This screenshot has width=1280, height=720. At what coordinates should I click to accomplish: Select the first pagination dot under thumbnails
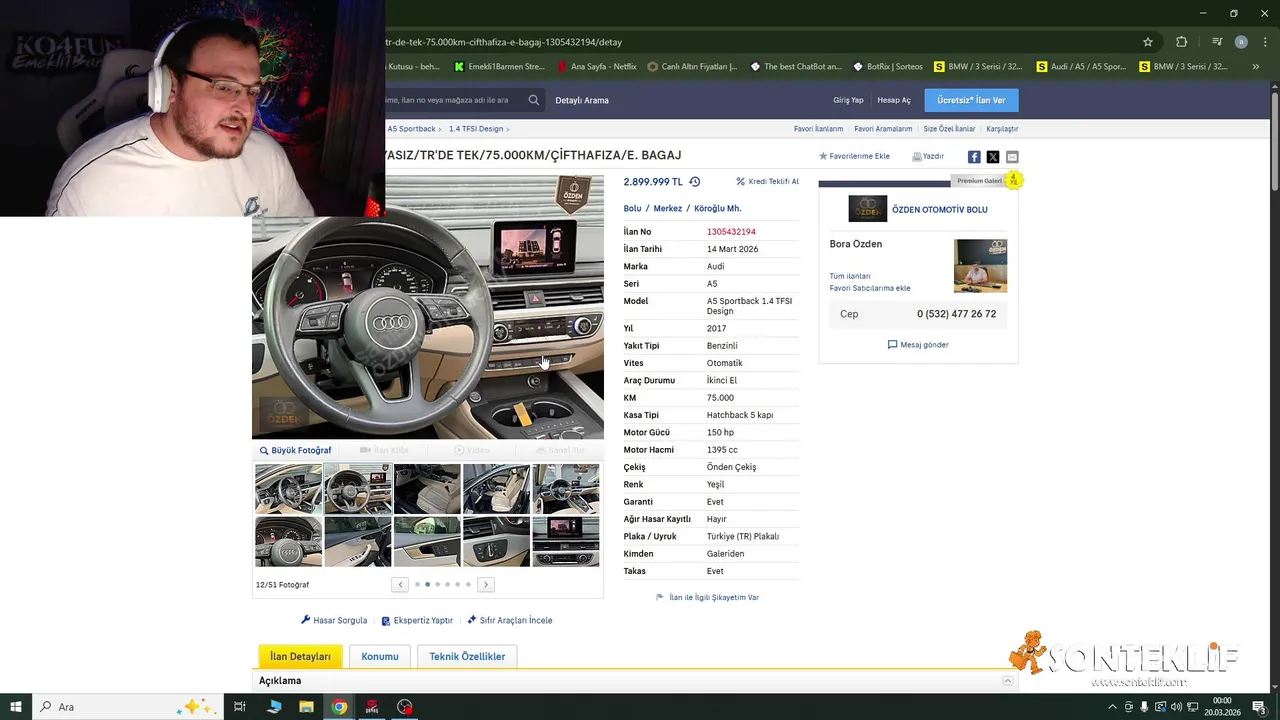pos(417,584)
